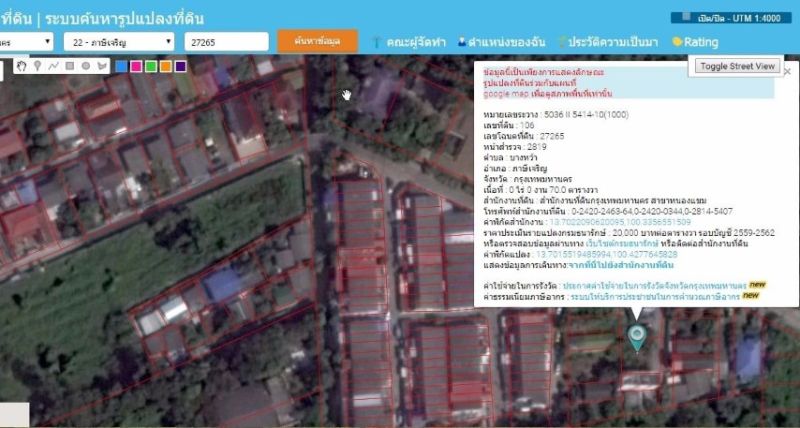
Task: Select the add marker drawing tool
Action: tap(38, 66)
